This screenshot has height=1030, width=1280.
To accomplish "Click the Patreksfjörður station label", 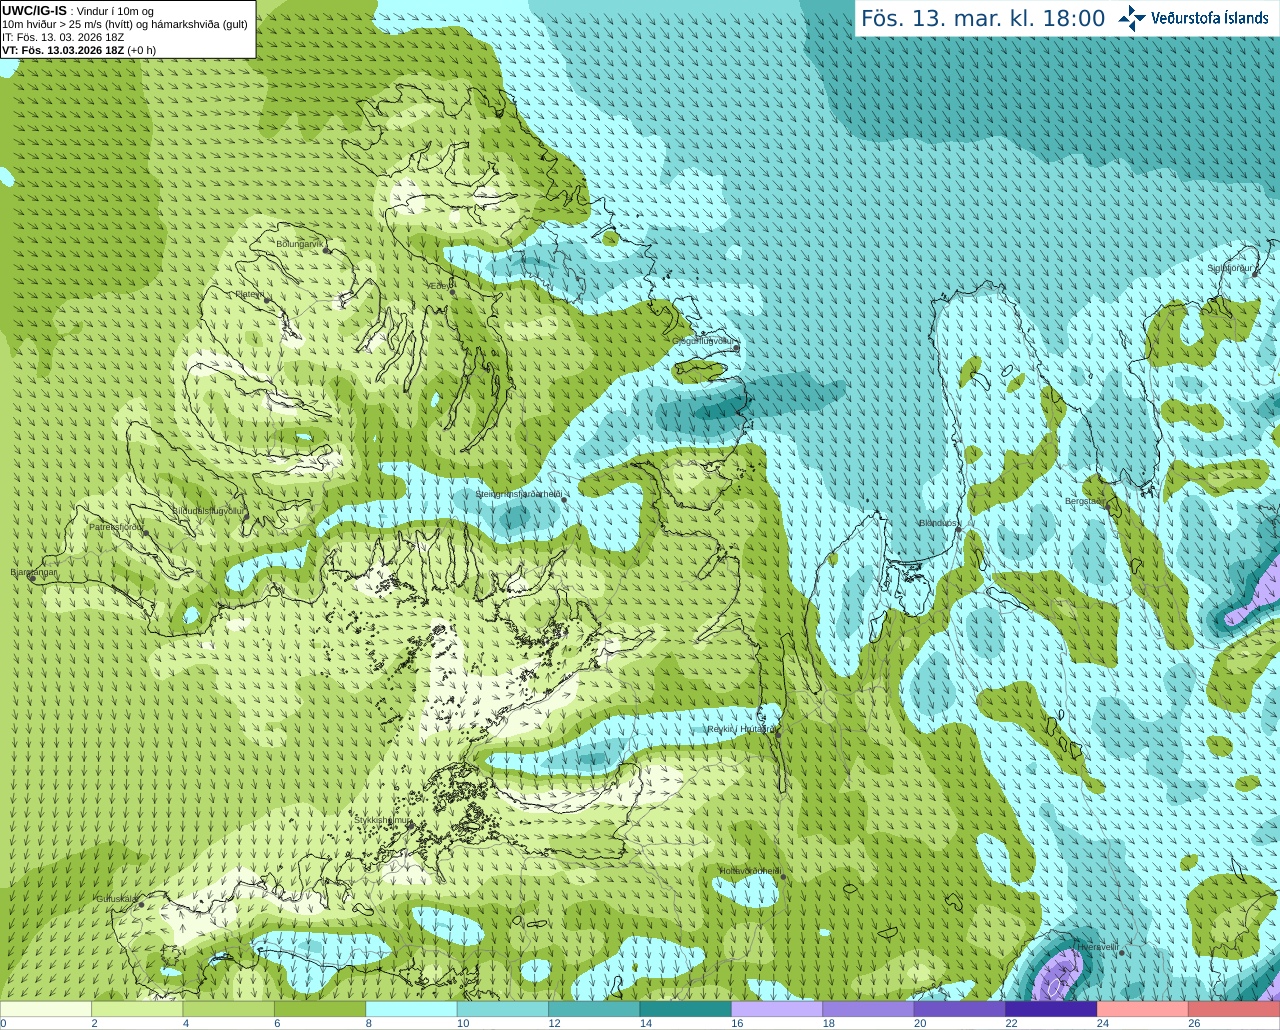I will (x=116, y=526).
